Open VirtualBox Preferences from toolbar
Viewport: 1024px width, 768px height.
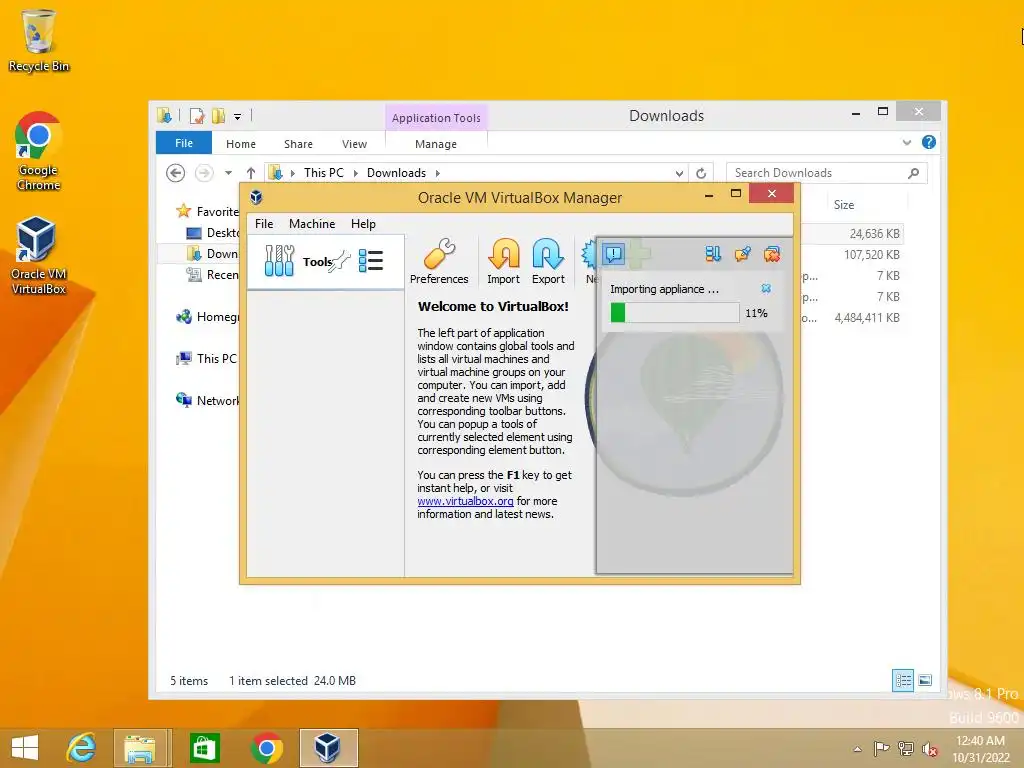click(439, 261)
